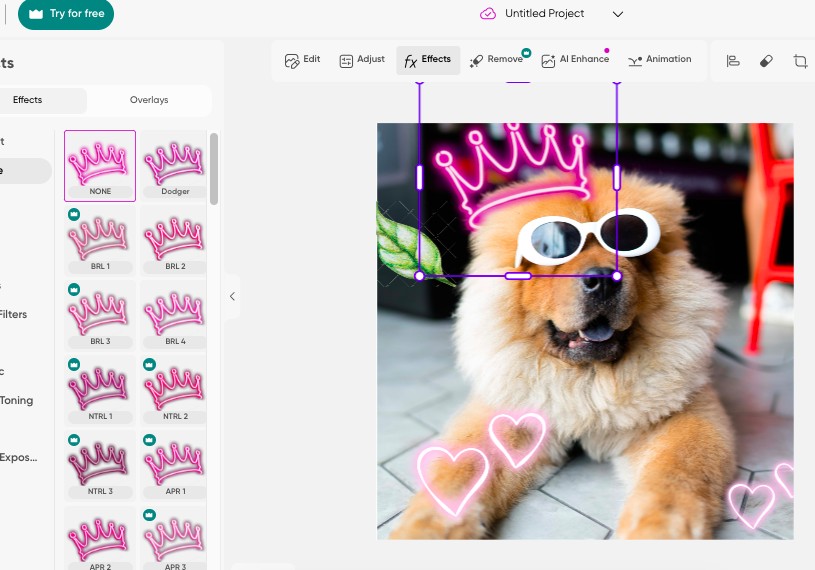The height and width of the screenshot is (570, 815).
Task: Click the premium badge on the Remove tool
Action: pyautogui.click(x=526, y=52)
